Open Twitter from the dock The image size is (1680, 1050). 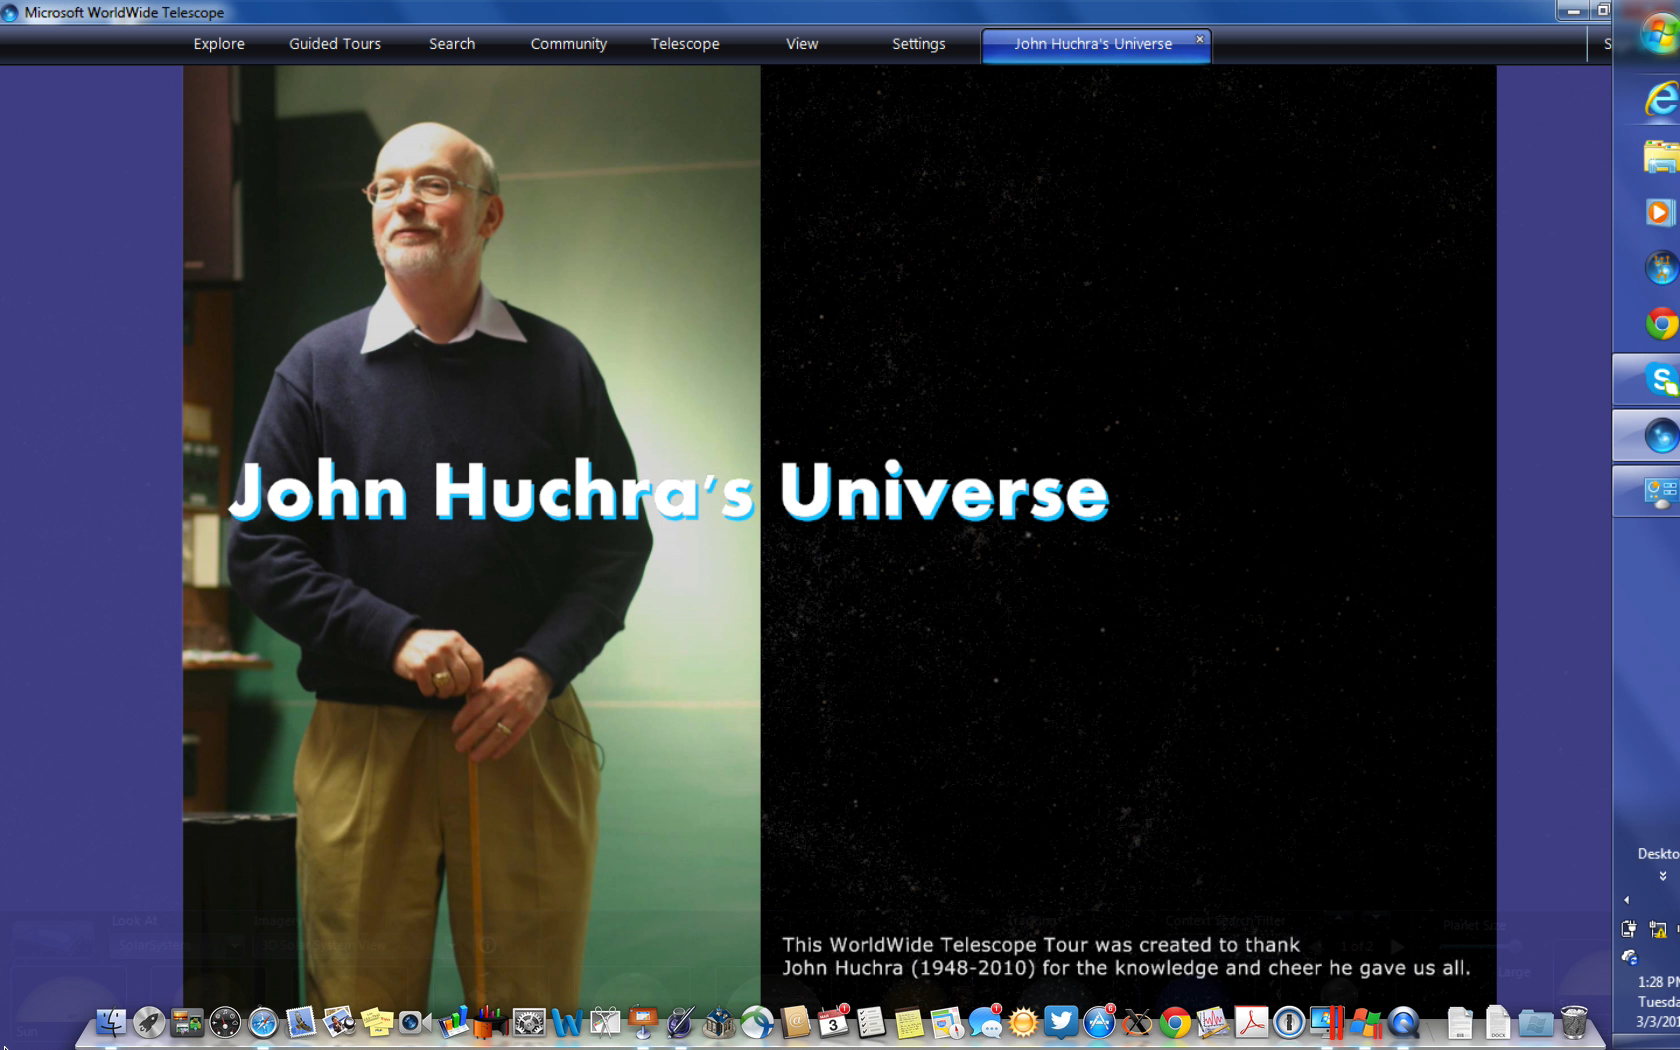[1061, 1022]
